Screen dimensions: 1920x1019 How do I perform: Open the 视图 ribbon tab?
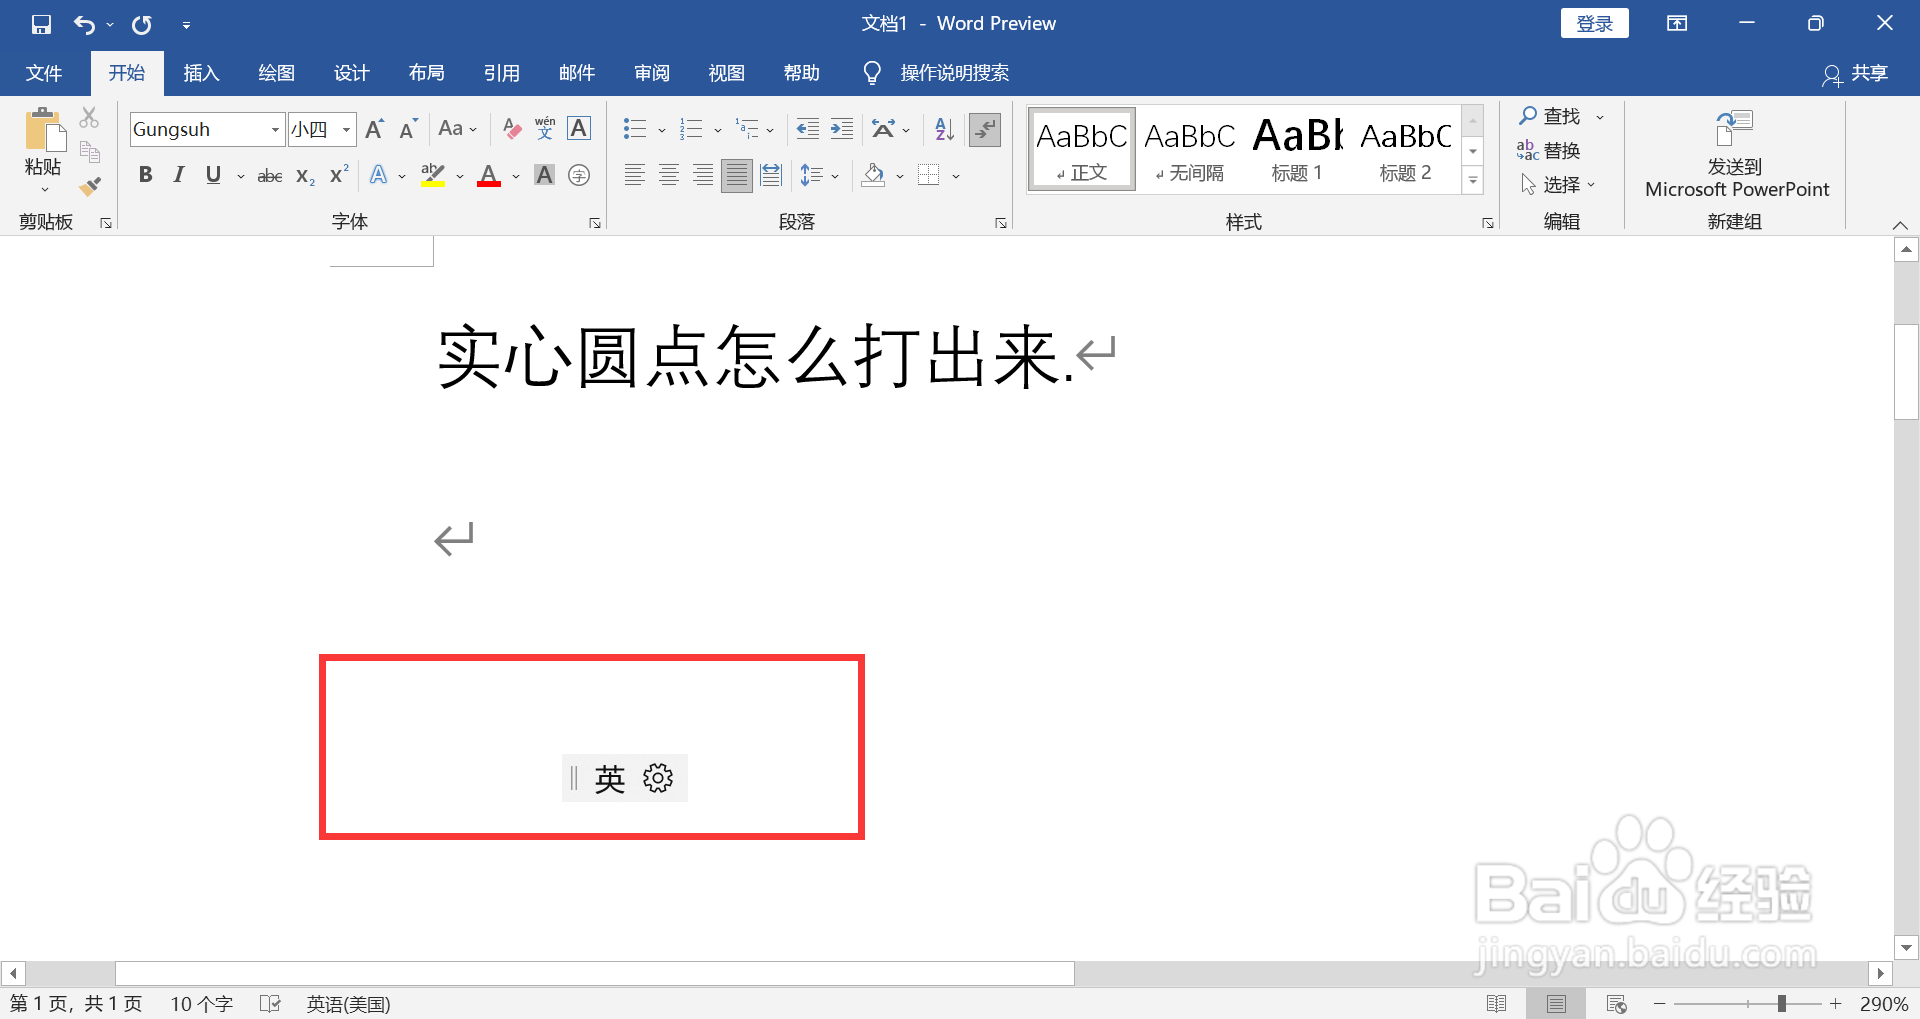[726, 72]
